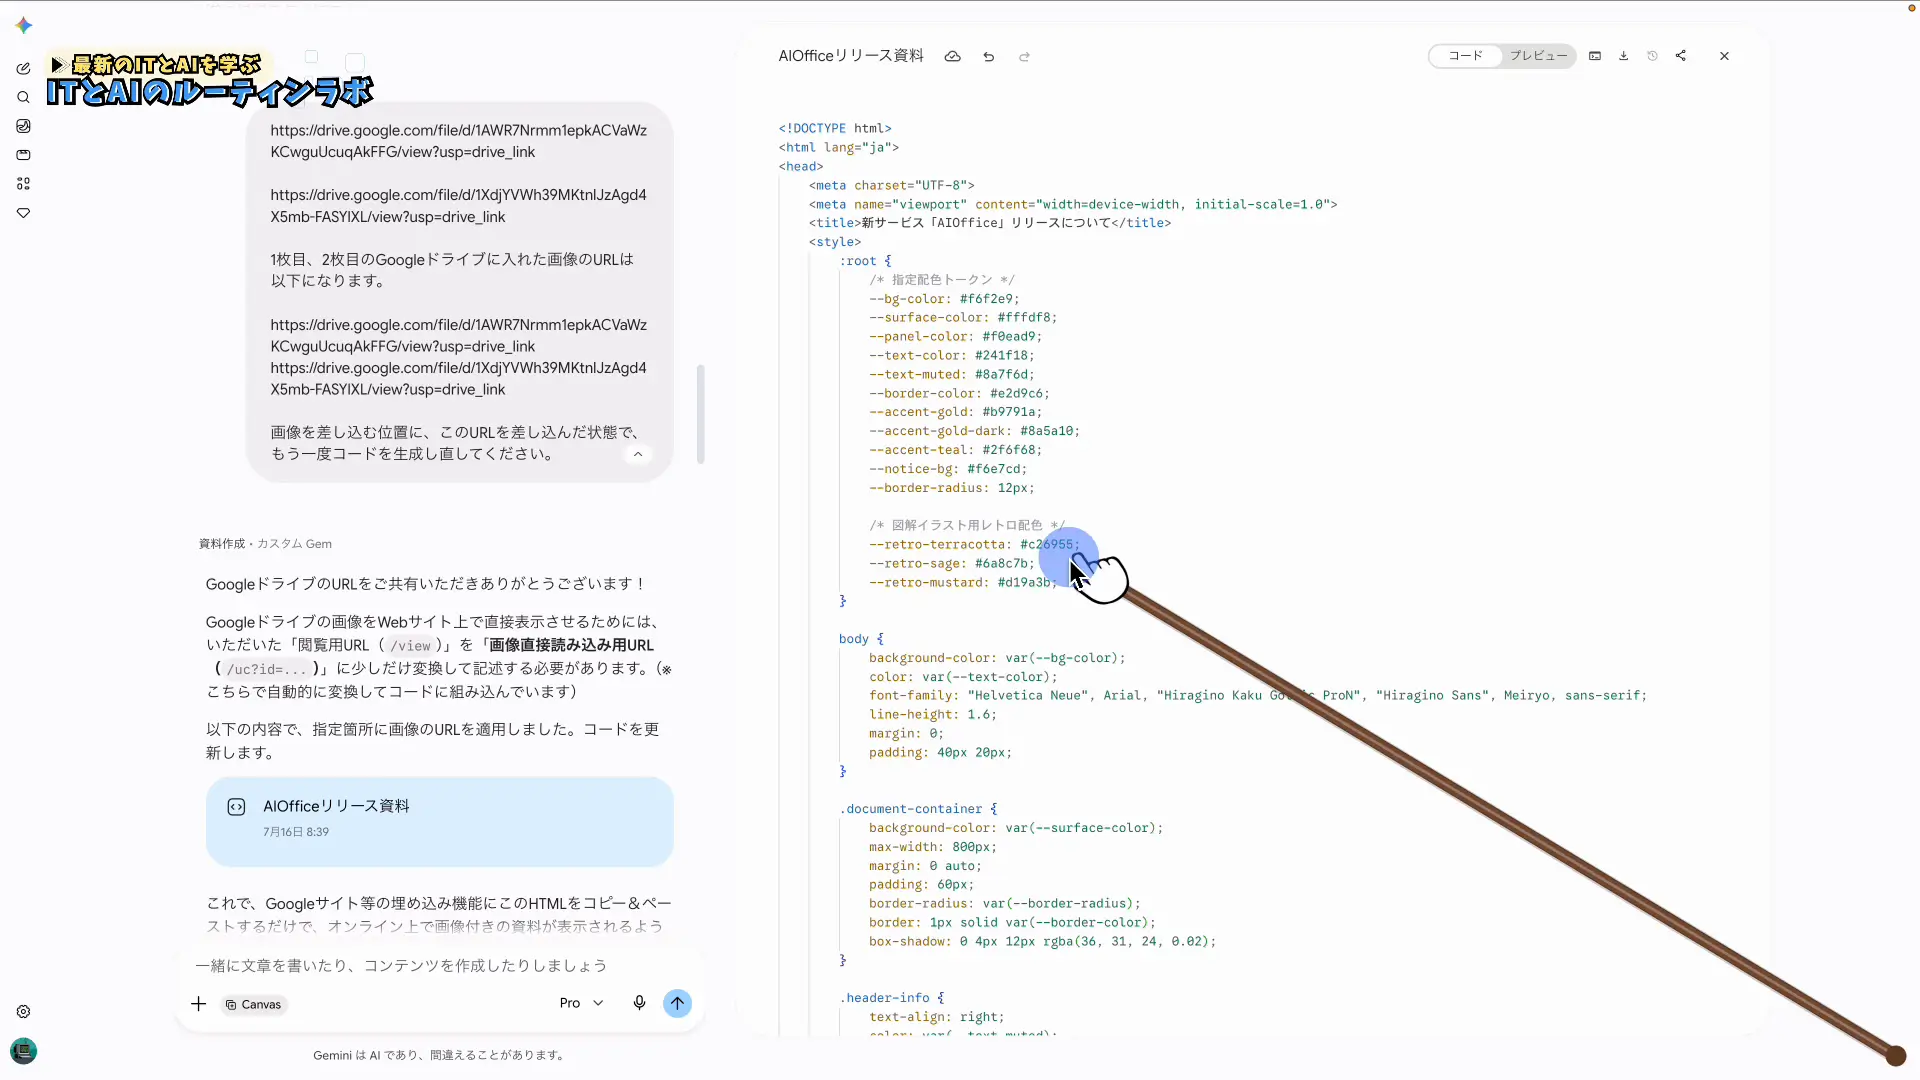Image resolution: width=1920 pixels, height=1080 pixels.
Task: Click the chat panel scrollbar
Action: click(701, 414)
